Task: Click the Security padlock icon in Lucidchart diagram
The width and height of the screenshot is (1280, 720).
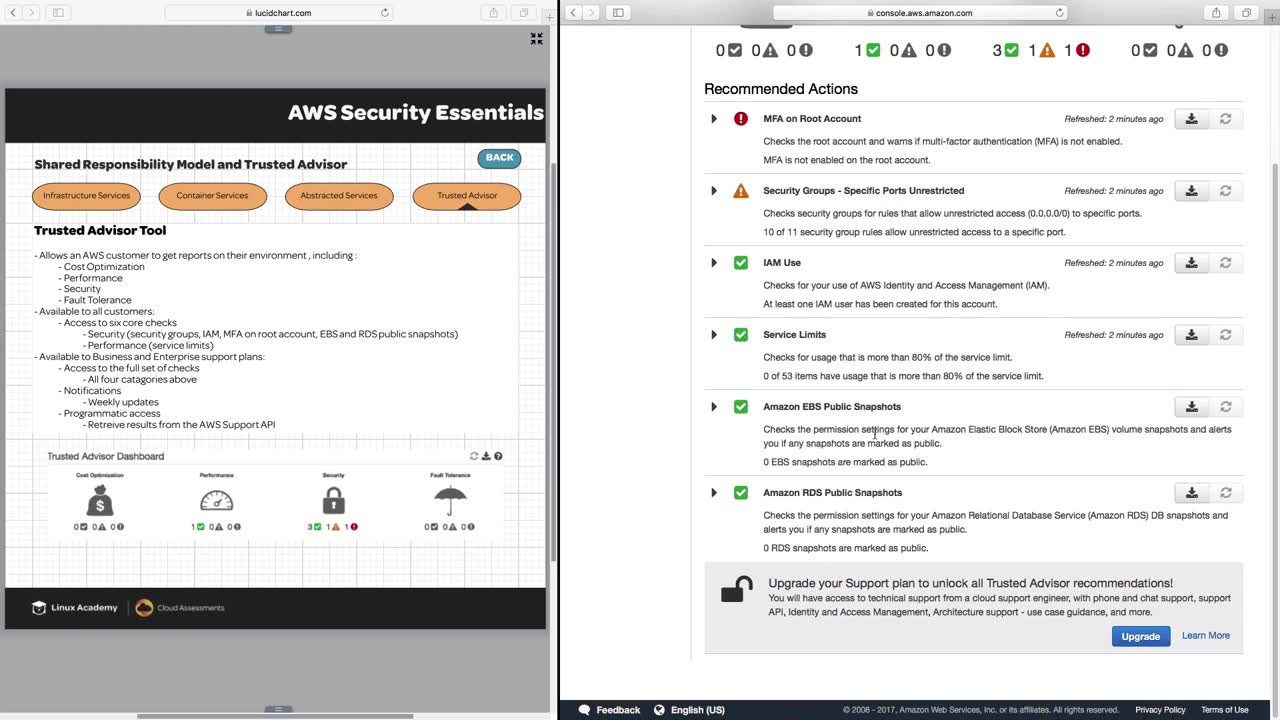Action: (x=333, y=500)
